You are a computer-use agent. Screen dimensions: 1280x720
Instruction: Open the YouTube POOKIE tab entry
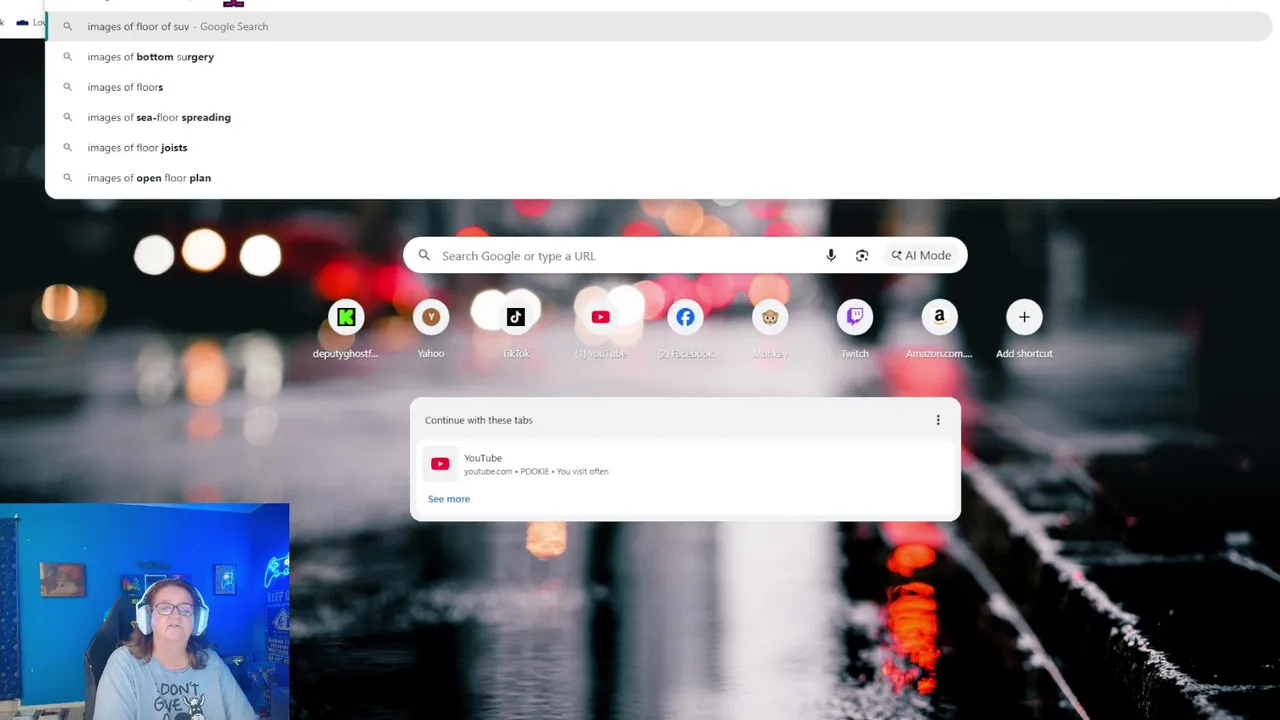pos(685,464)
